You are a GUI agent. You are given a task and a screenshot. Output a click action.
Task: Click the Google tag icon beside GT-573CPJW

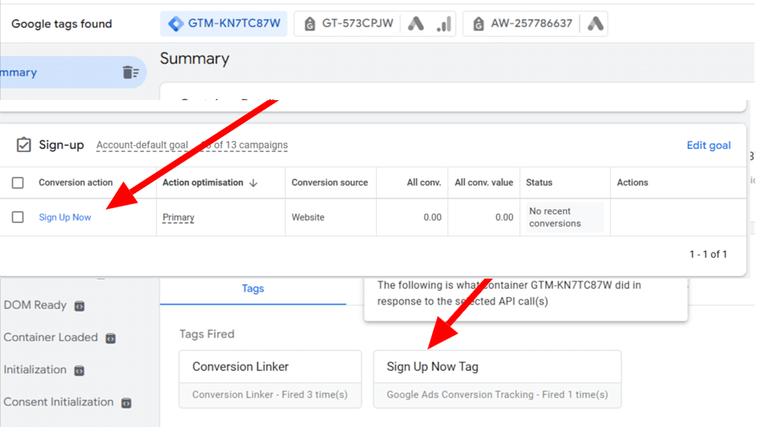coord(309,23)
